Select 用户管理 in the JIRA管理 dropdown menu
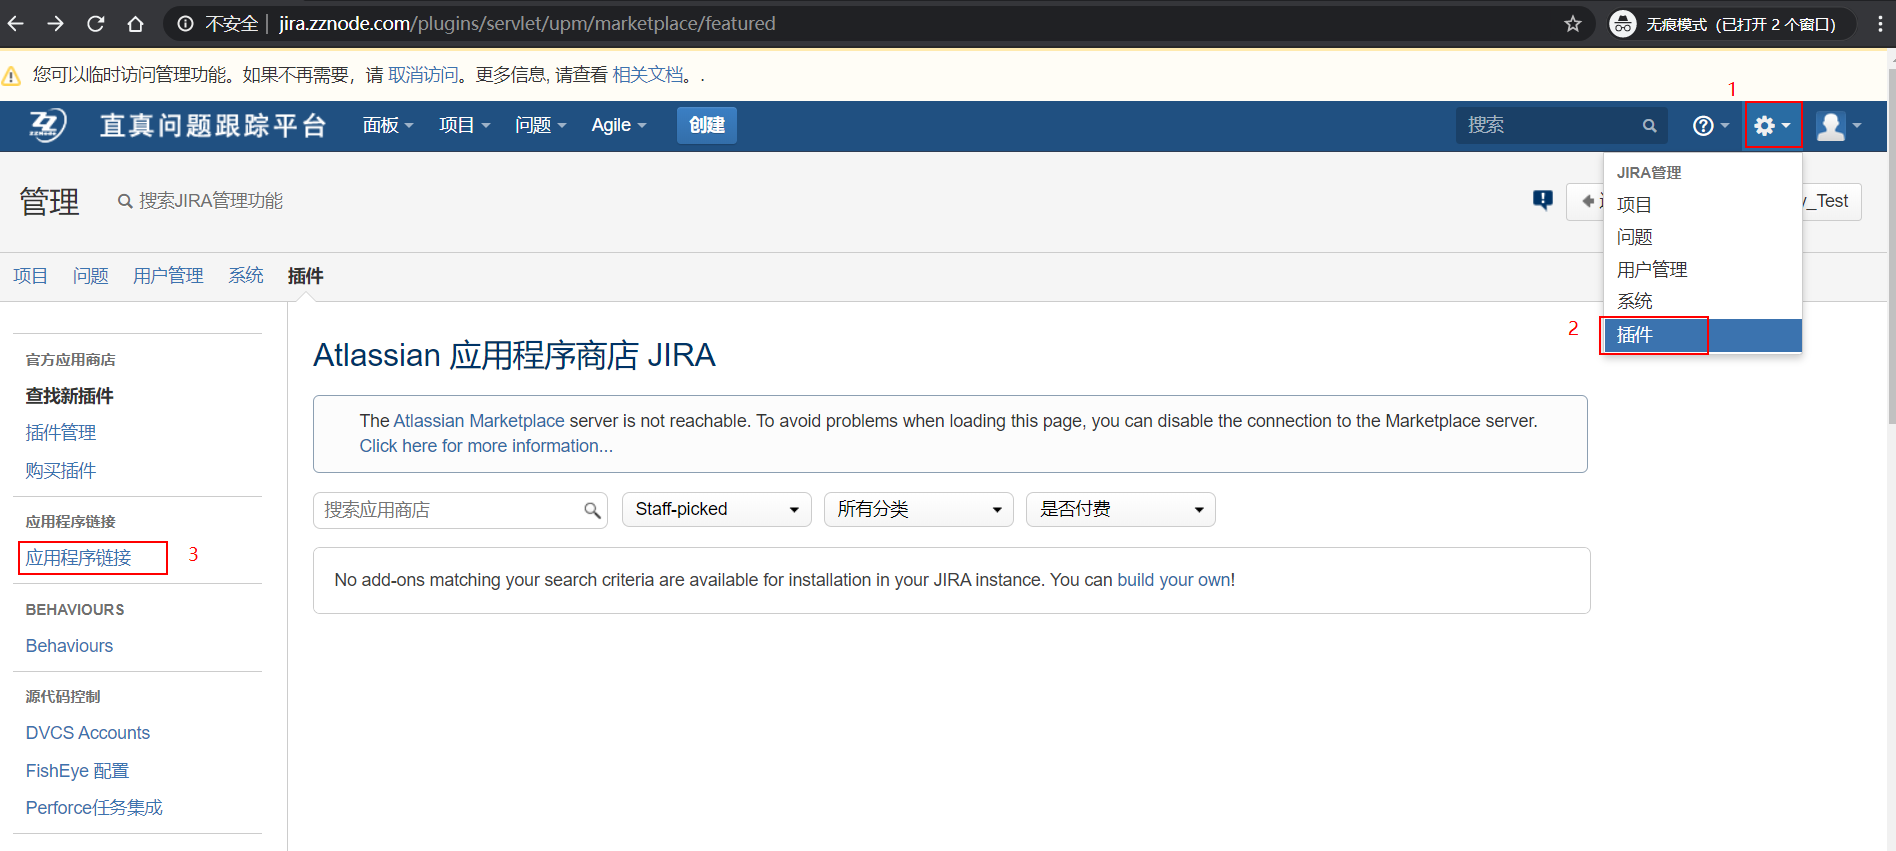 click(x=1703, y=269)
